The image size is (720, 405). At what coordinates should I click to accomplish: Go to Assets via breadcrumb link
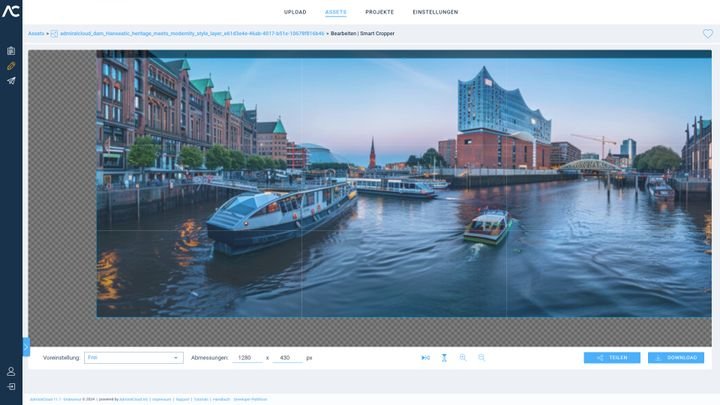click(x=36, y=34)
